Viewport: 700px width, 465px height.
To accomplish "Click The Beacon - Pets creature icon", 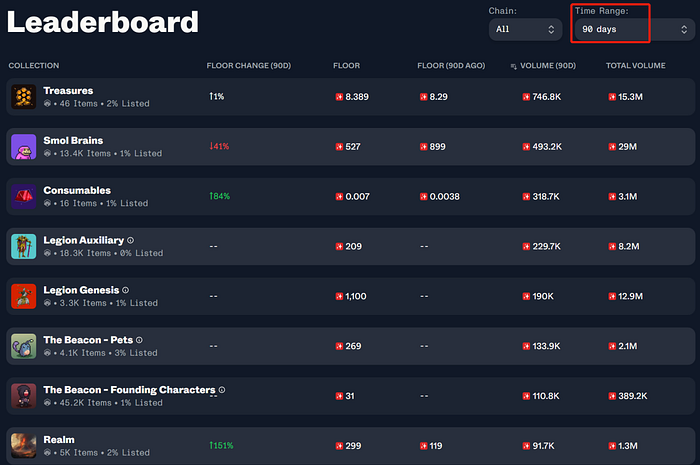I will [x=24, y=346].
